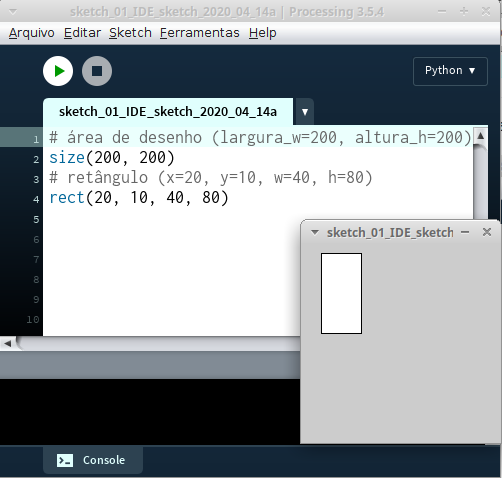This screenshot has width=502, height=478.
Task: Click the Console terminal icon
Action: click(65, 460)
